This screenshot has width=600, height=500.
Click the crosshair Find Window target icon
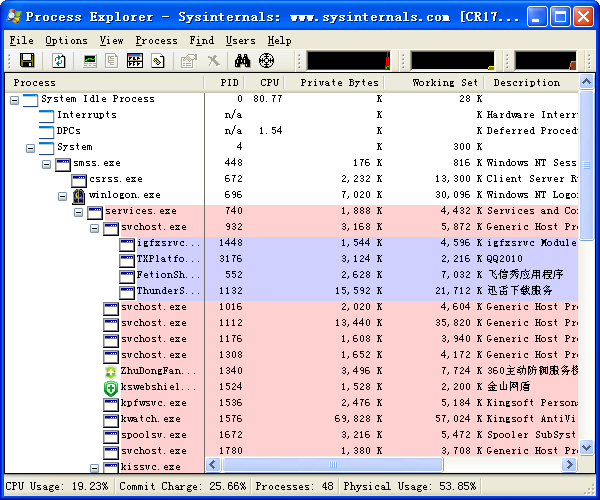point(266,61)
